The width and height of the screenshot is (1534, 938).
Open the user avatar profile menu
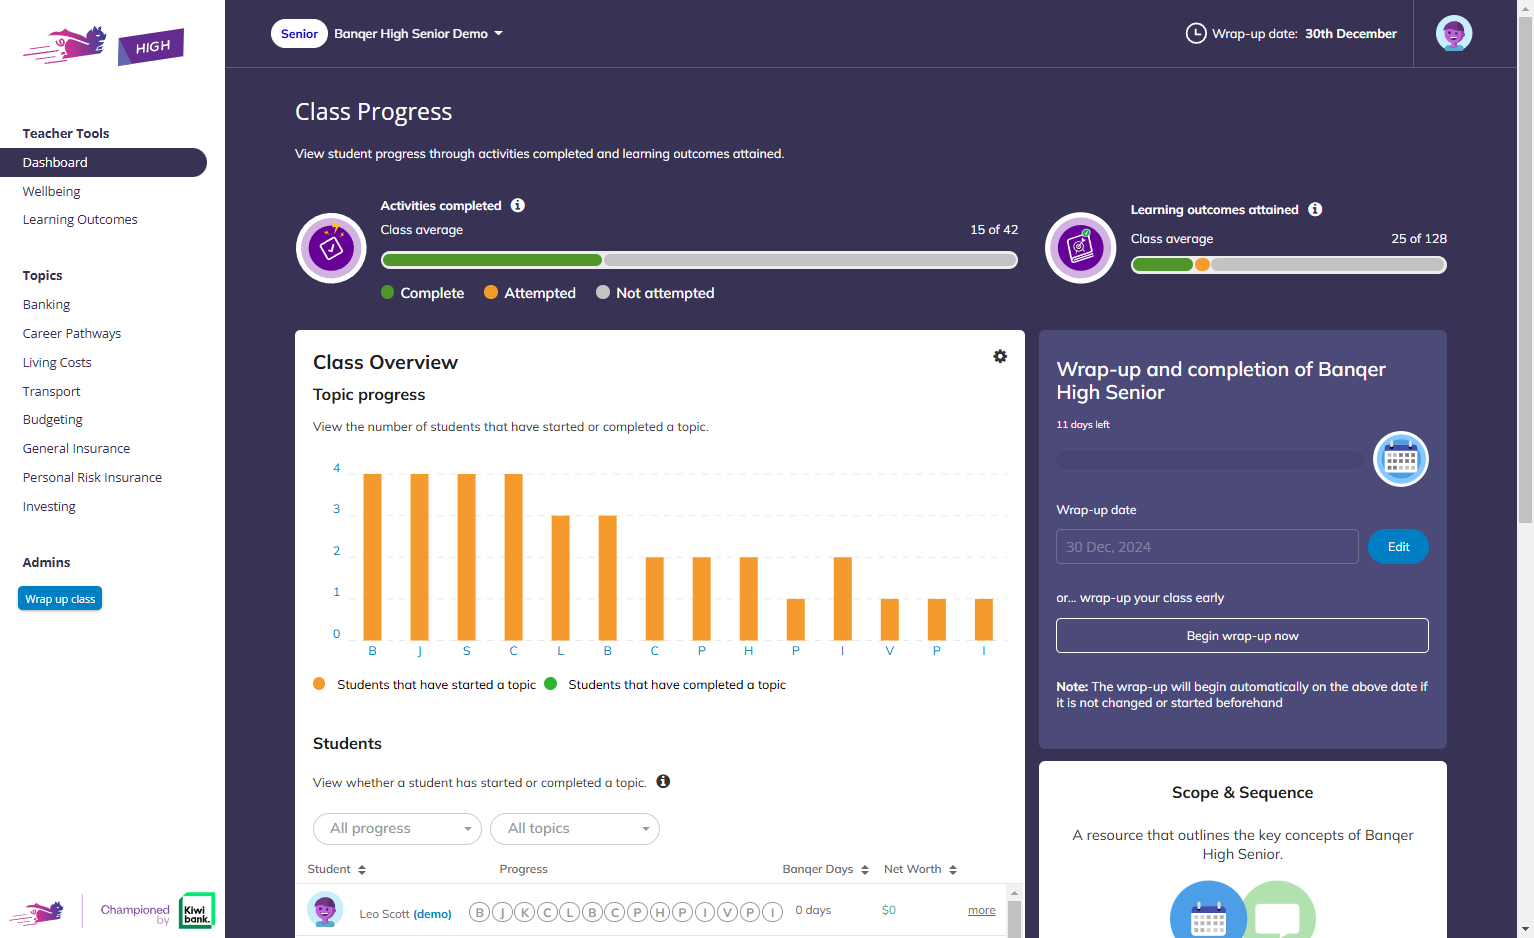tap(1454, 33)
